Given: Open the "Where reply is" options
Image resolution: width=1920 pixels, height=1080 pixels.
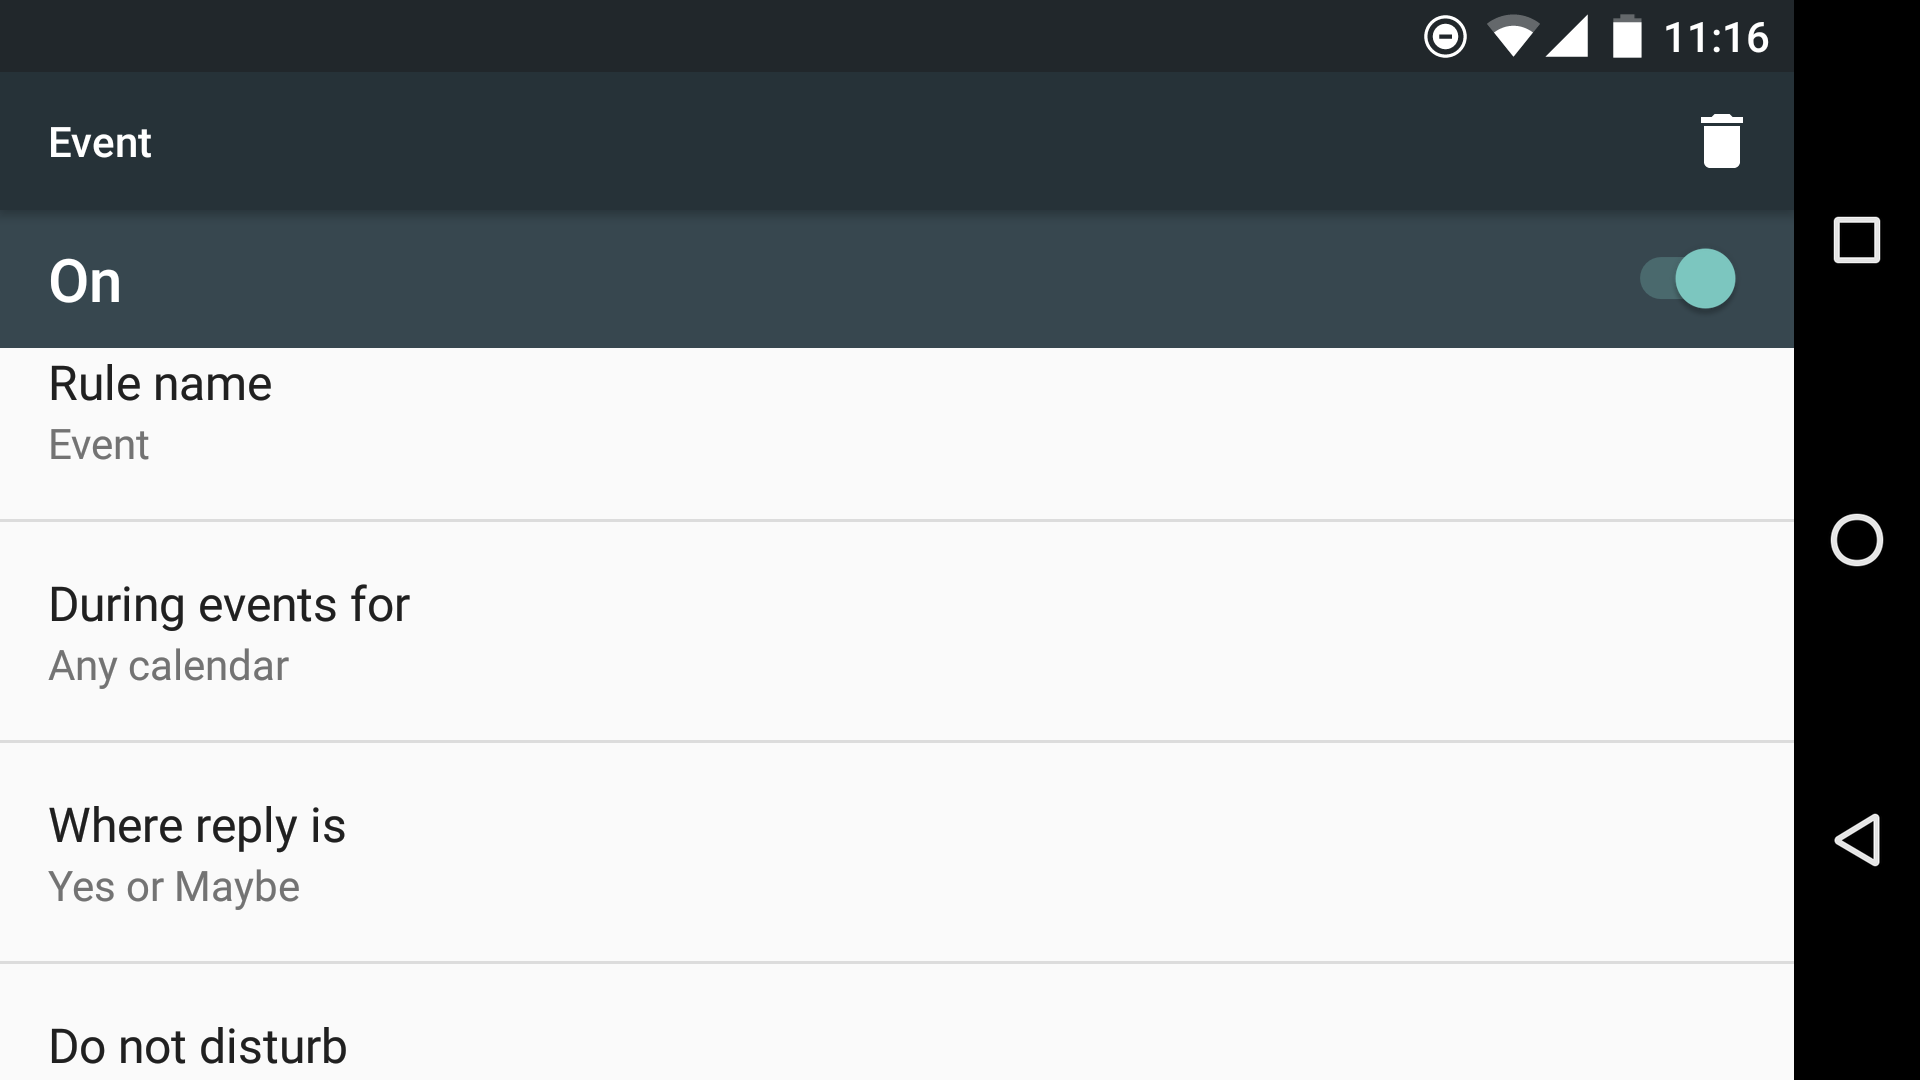Looking at the screenshot, I should (197, 826).
